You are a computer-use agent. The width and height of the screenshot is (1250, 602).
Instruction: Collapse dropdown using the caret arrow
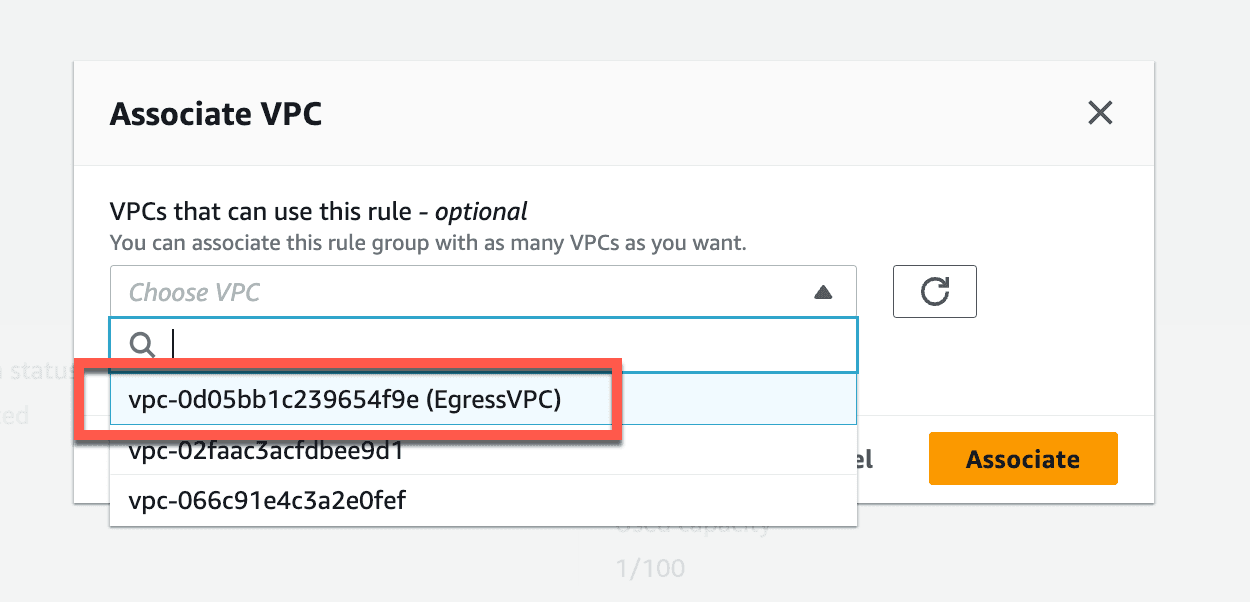point(823,293)
